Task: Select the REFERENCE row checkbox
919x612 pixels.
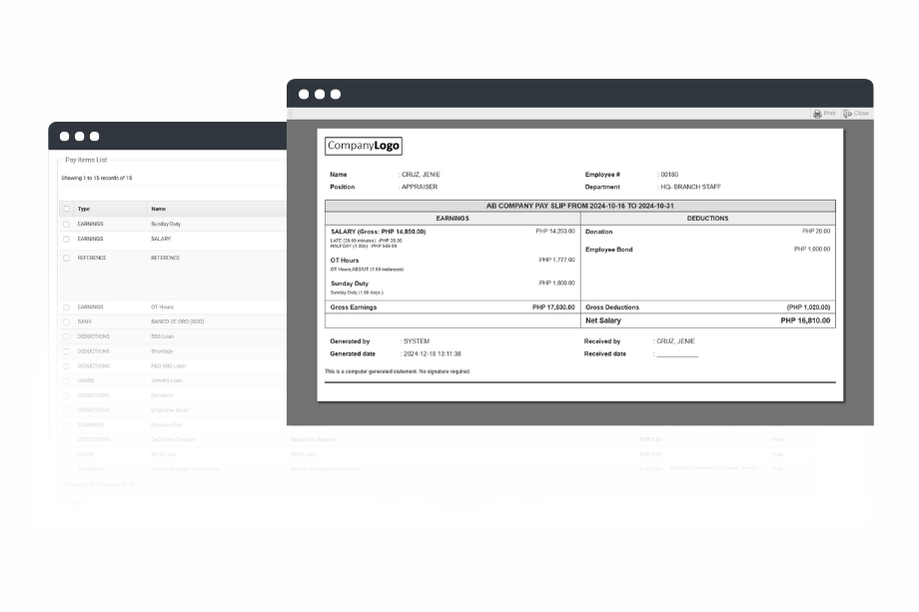Action: click(67, 258)
